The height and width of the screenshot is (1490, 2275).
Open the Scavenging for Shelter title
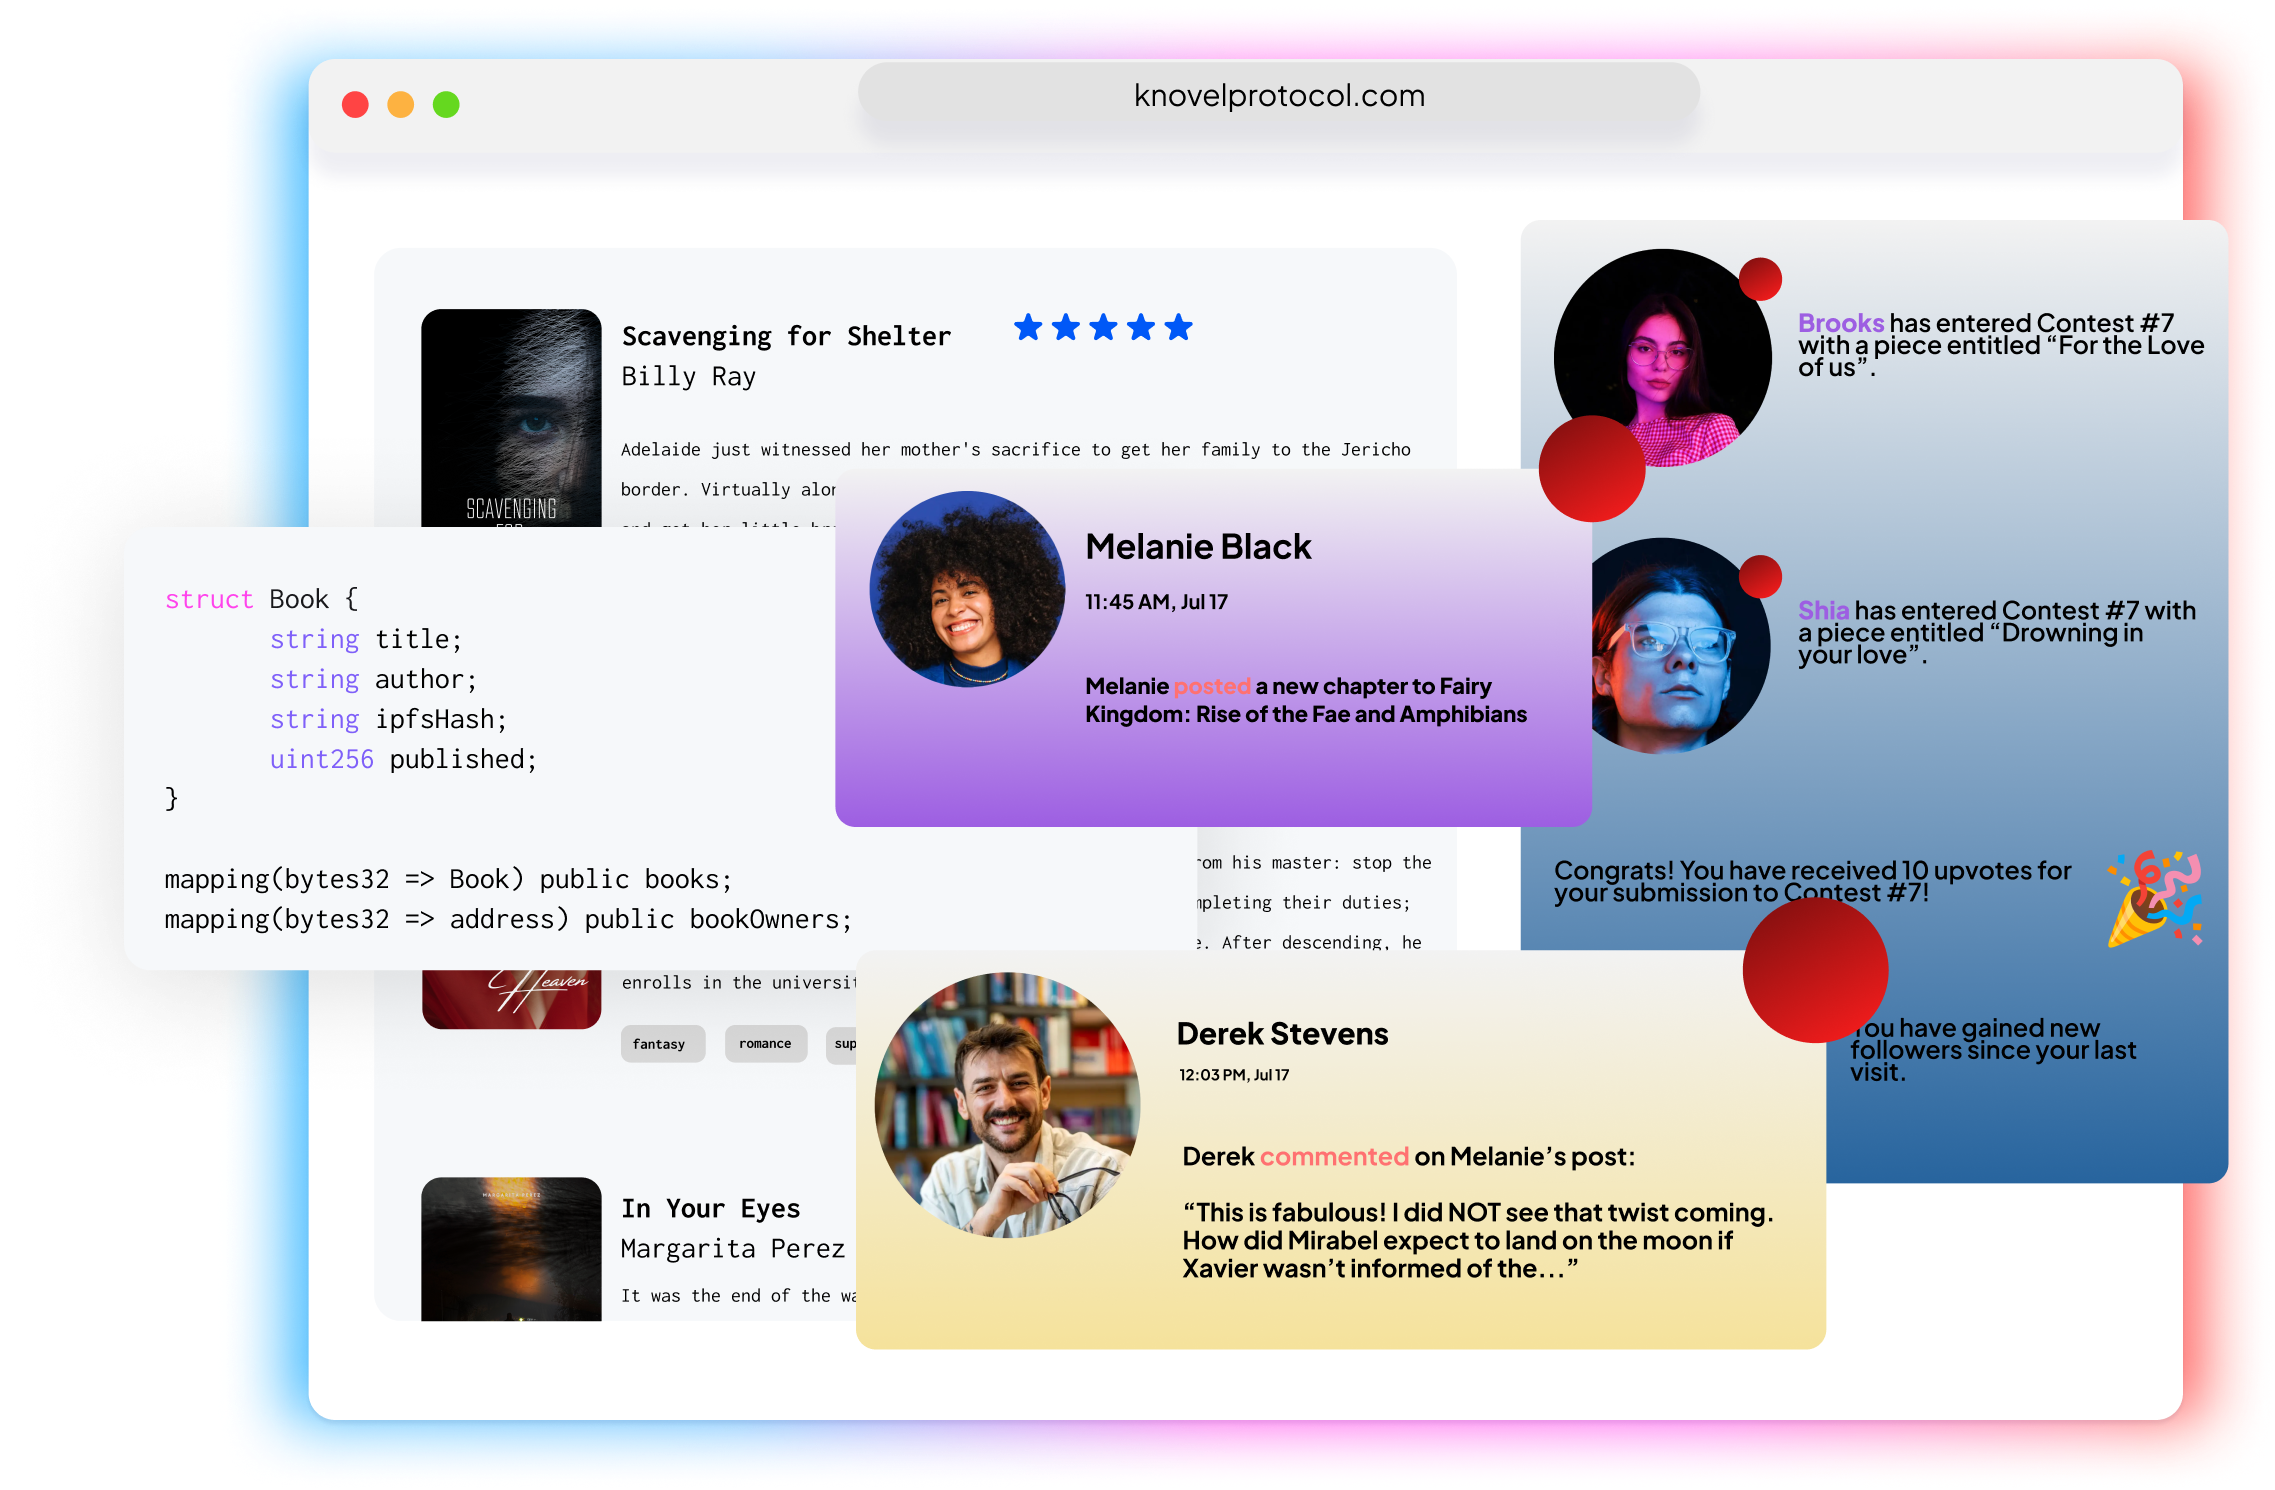tap(786, 337)
